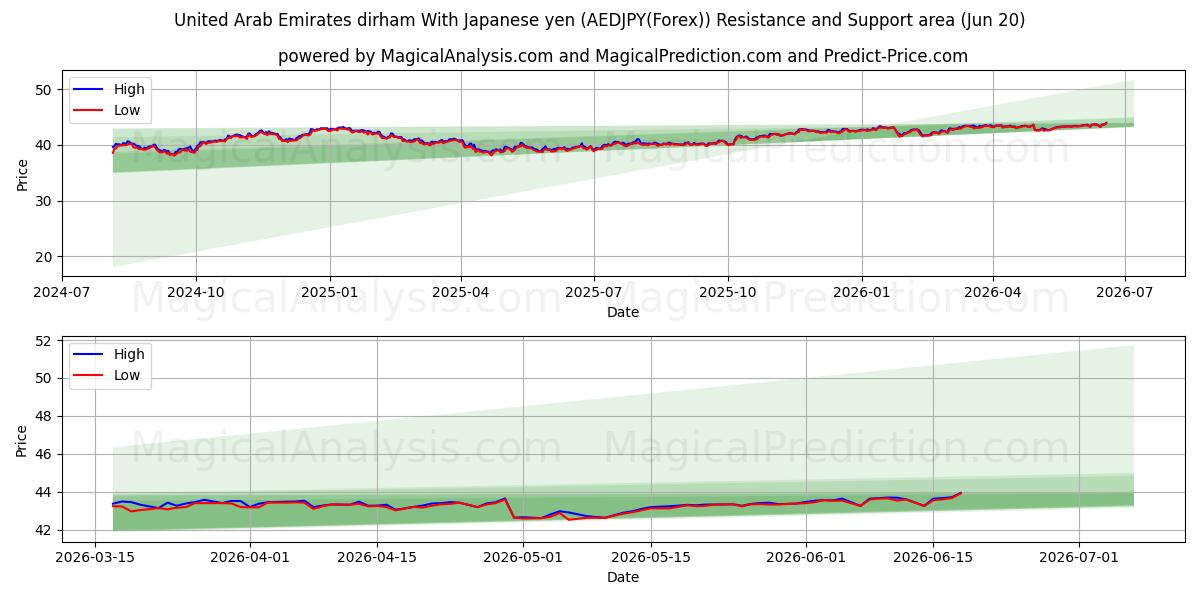Click the '2026-05-15' date tick label
This screenshot has width=1200, height=600.
pos(651,556)
